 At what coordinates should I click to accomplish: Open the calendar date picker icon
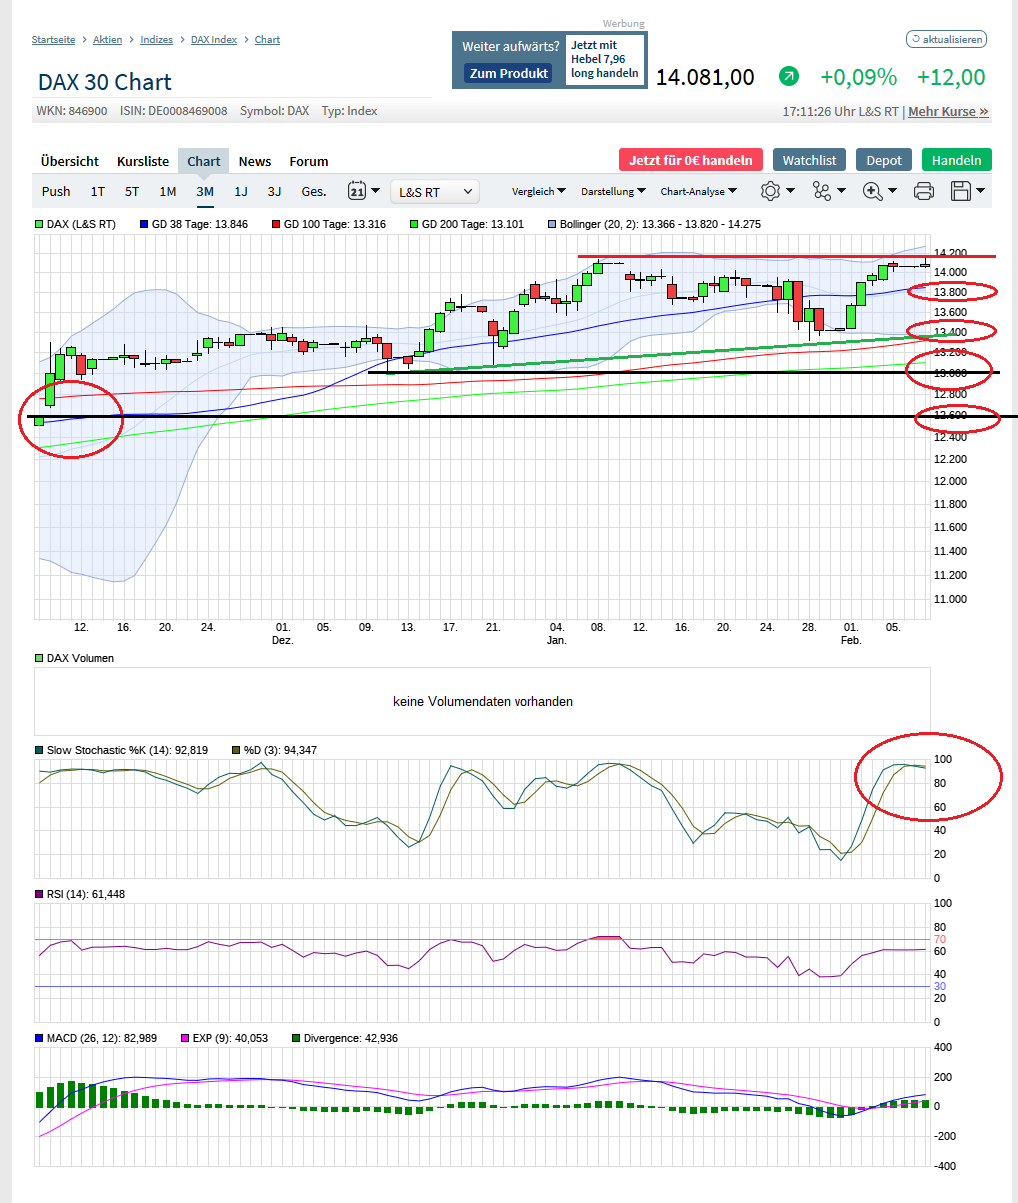[358, 190]
